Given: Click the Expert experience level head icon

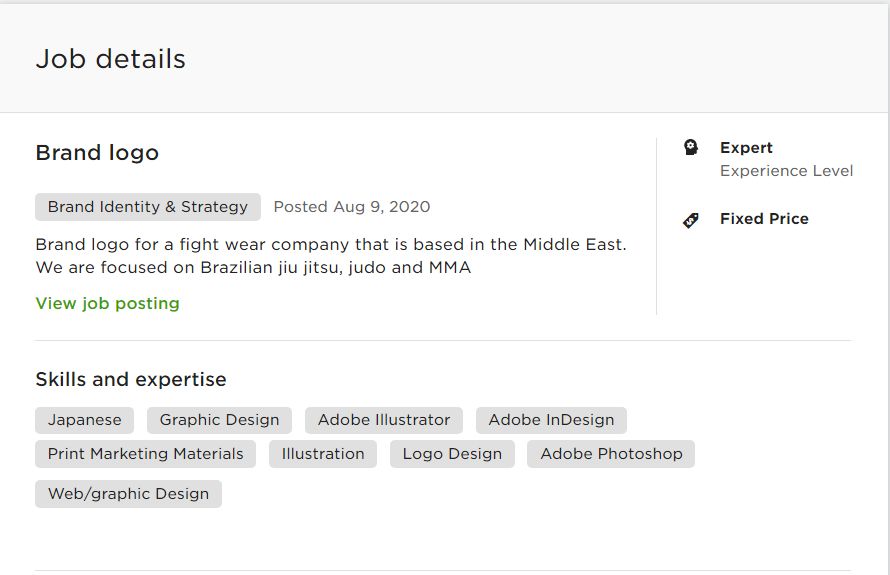Looking at the screenshot, I should pyautogui.click(x=691, y=148).
